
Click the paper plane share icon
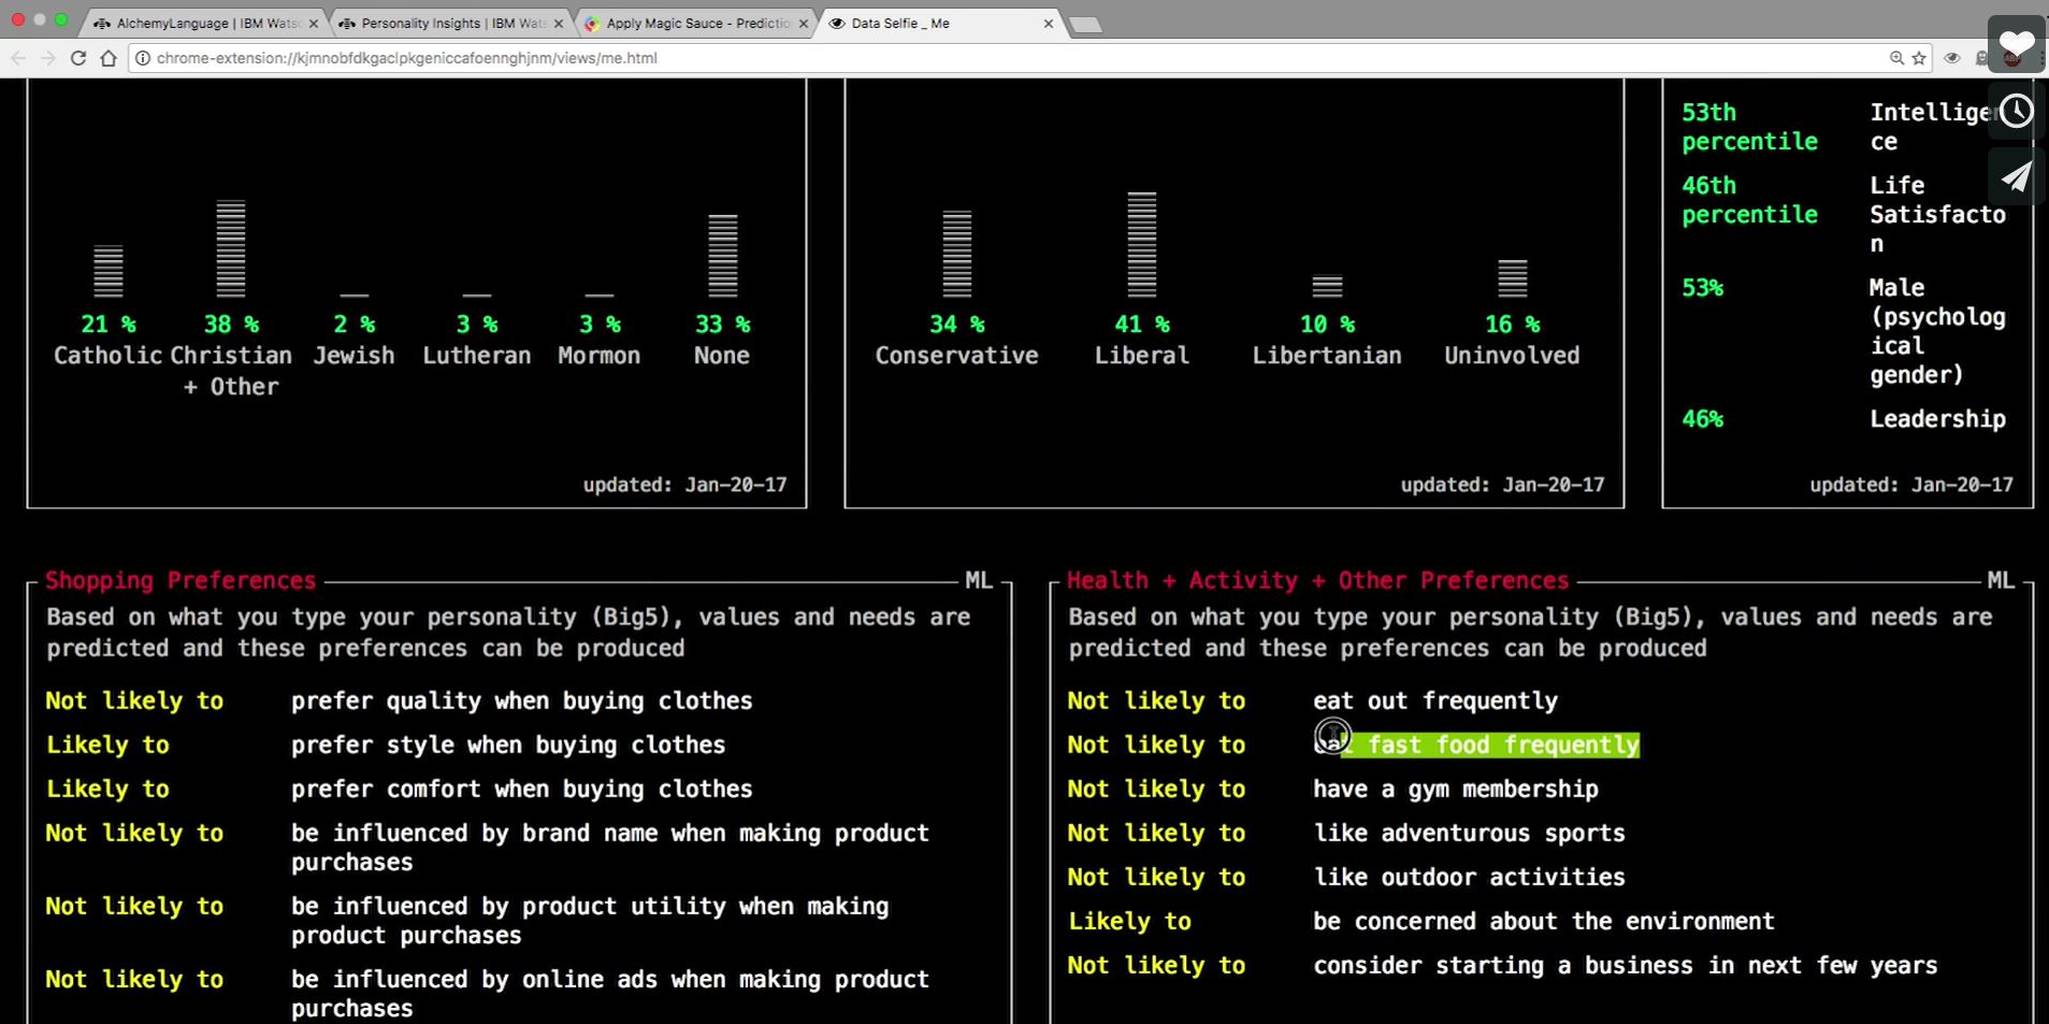2016,177
